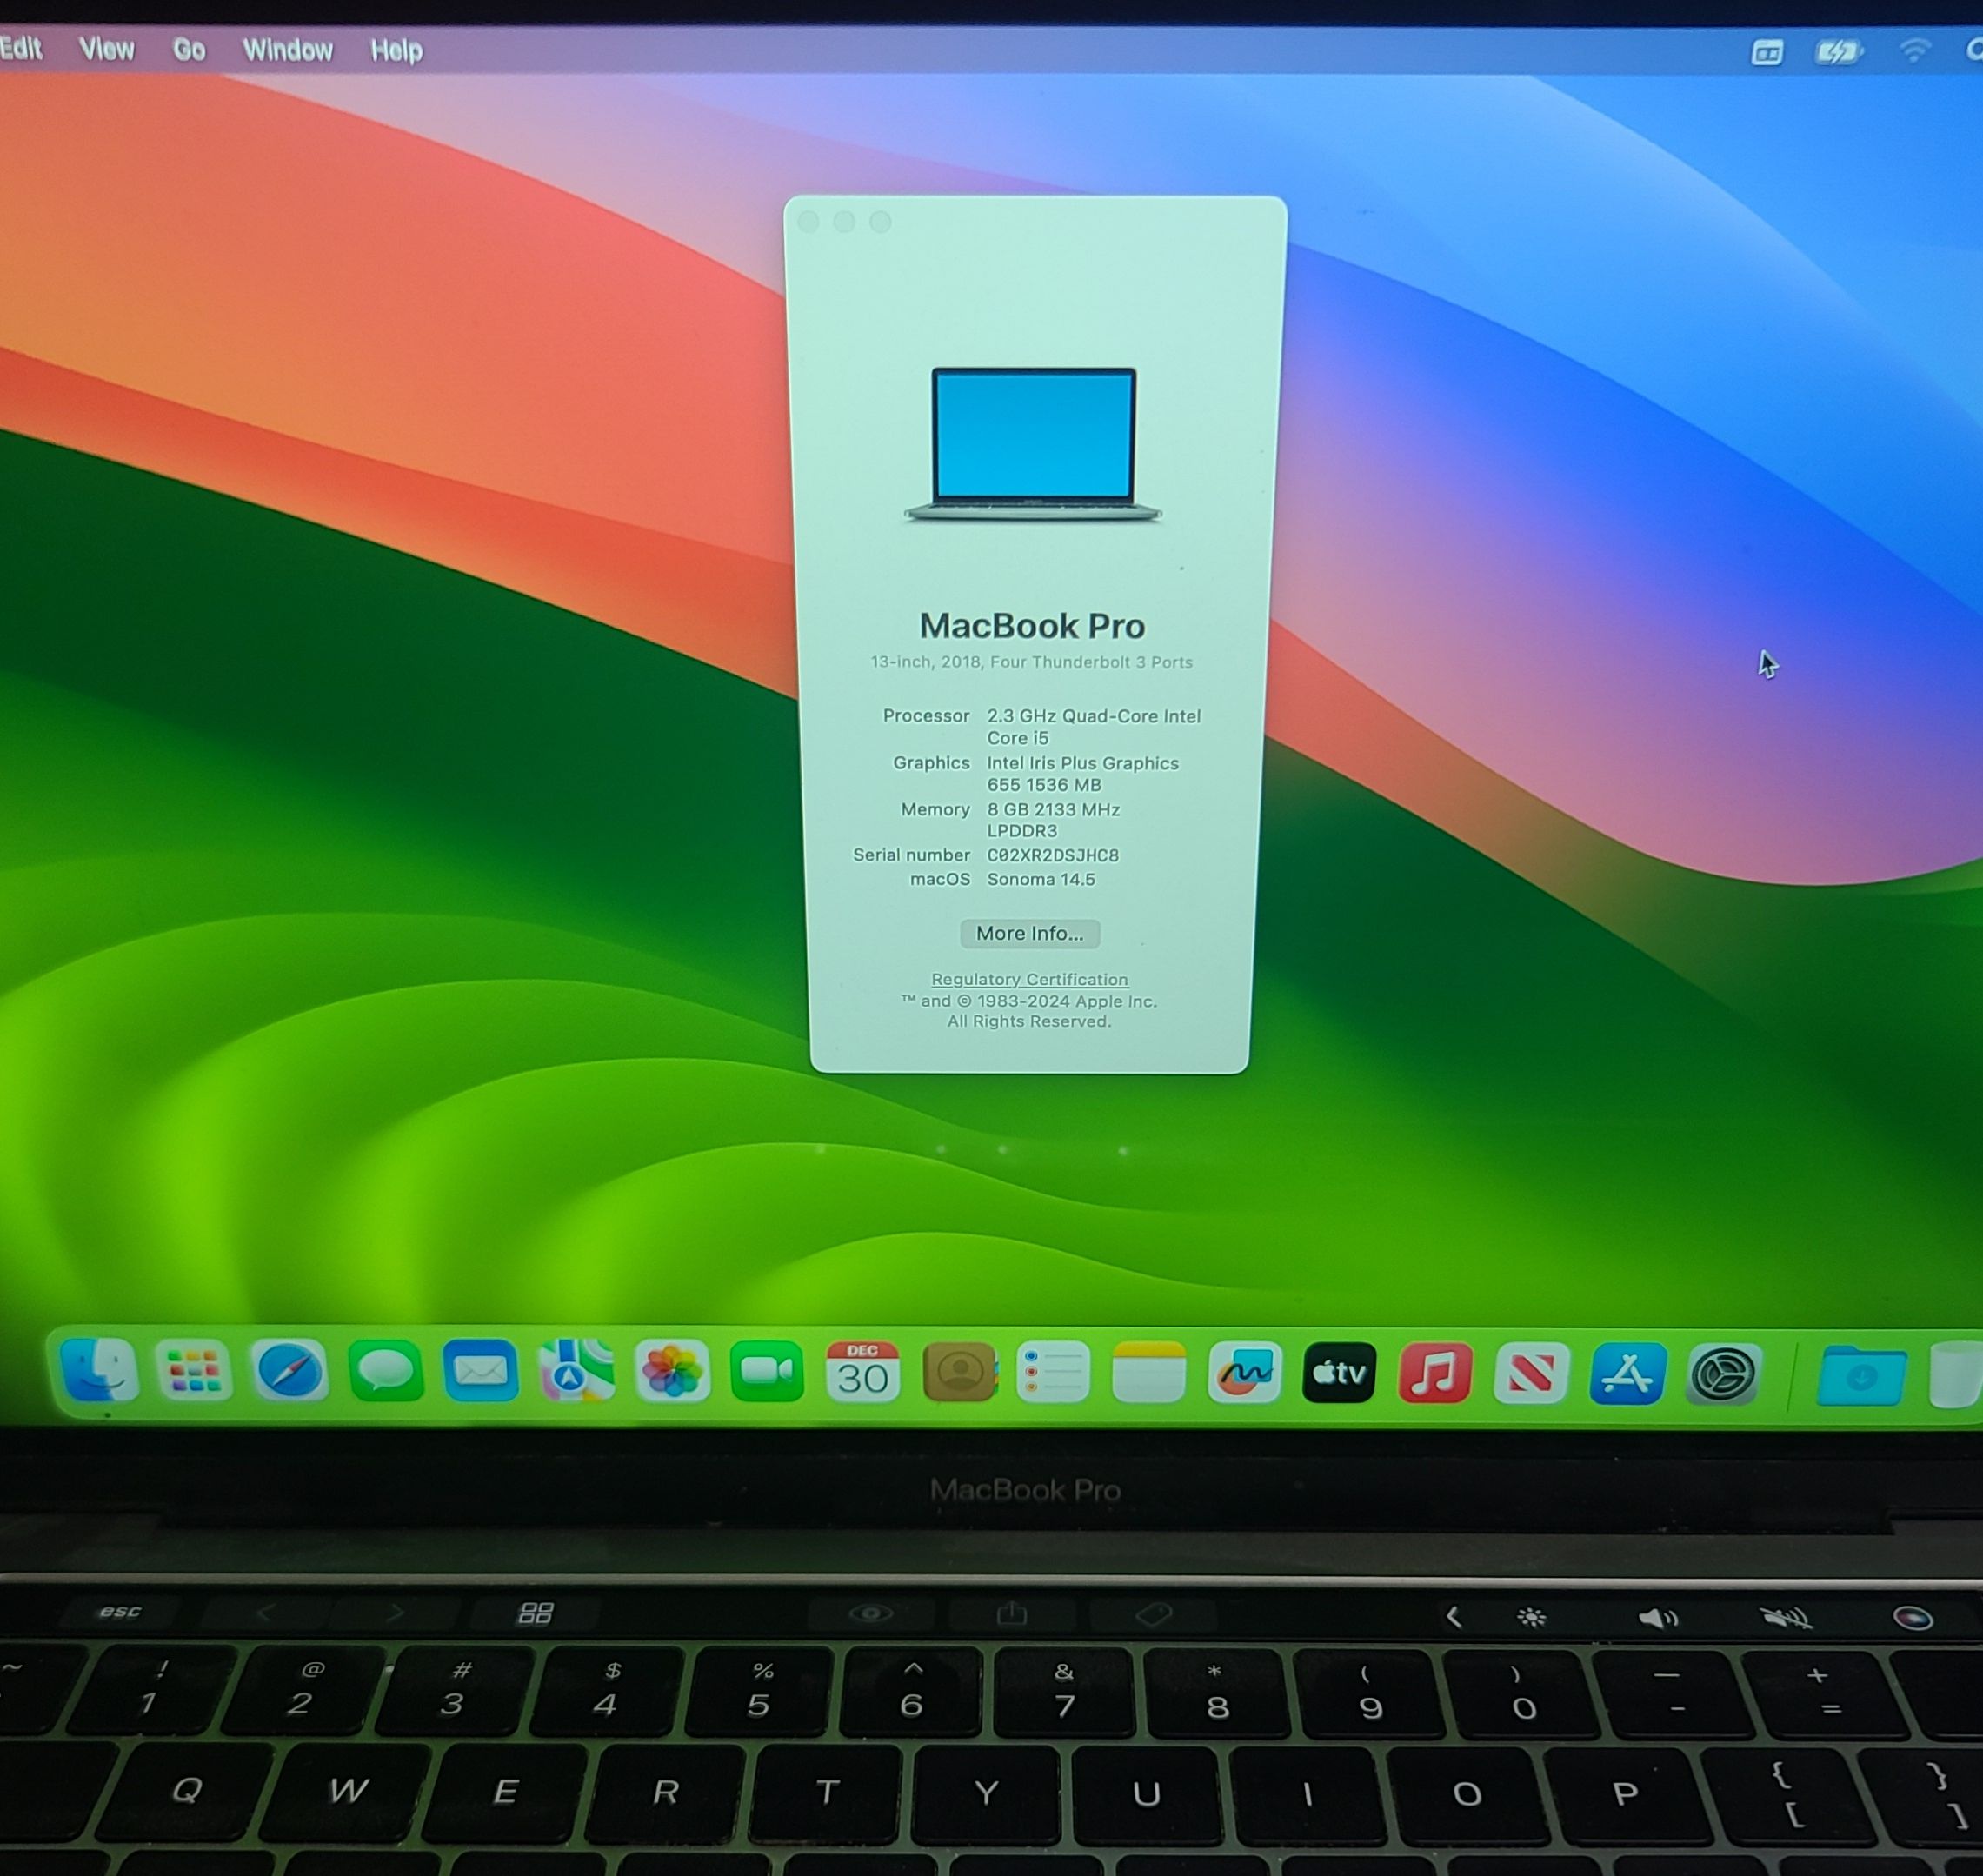Click the "Memory" label
The height and width of the screenshot is (1876, 1983).
point(935,809)
